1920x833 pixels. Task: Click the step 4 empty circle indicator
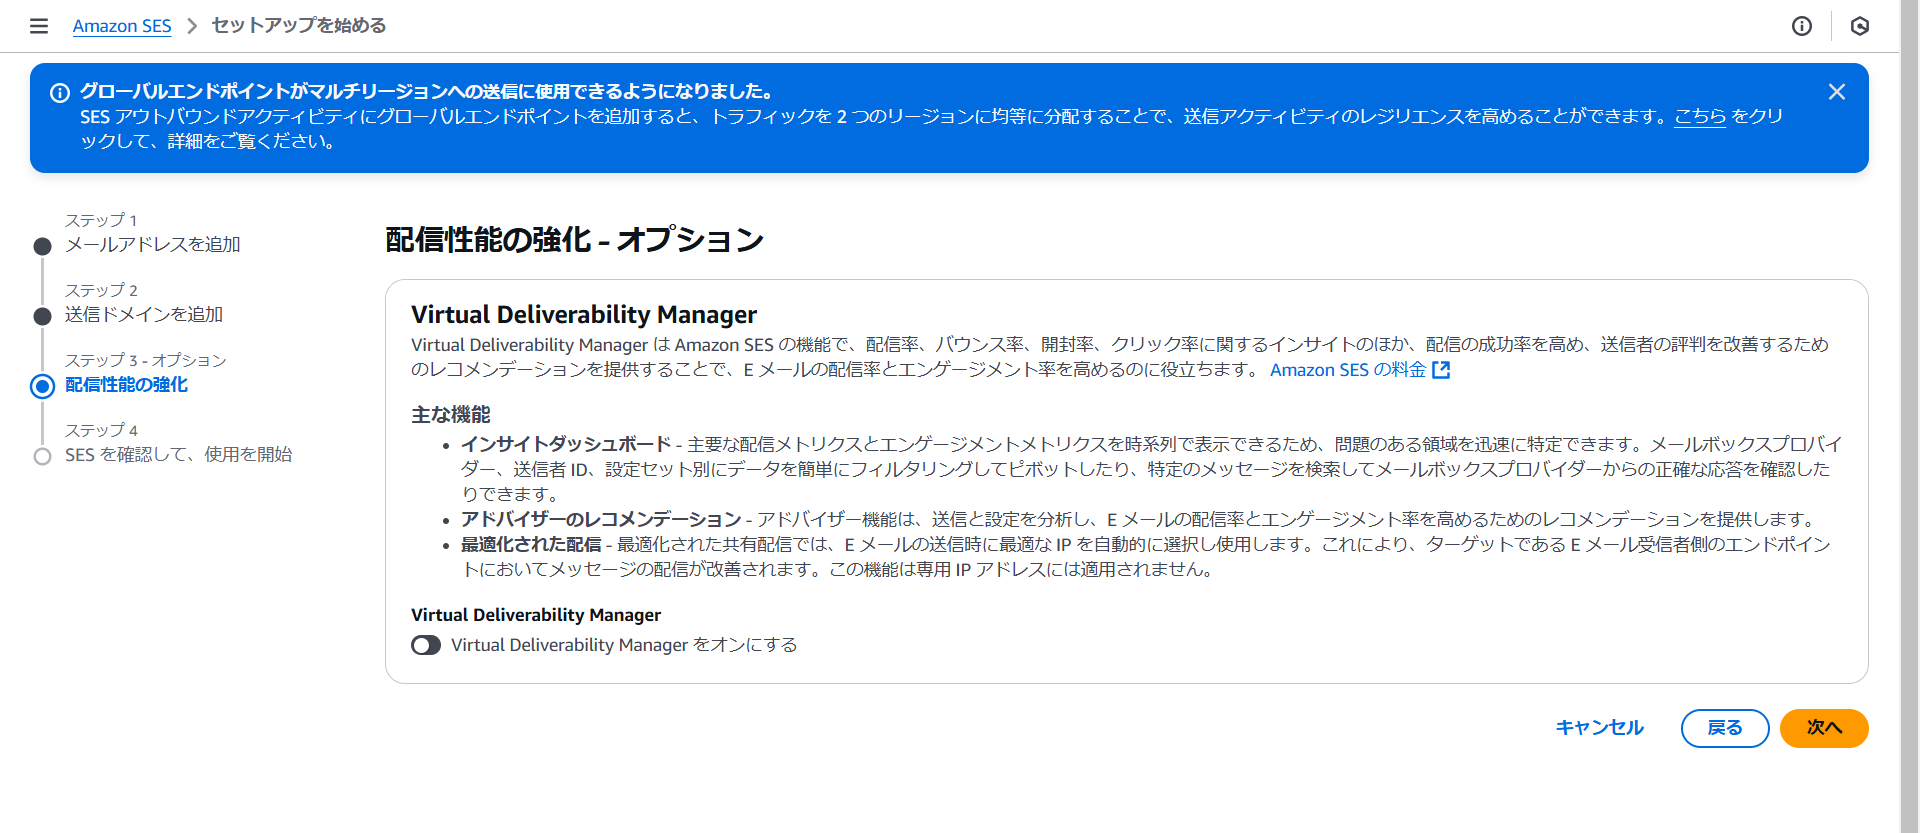[x=42, y=456]
